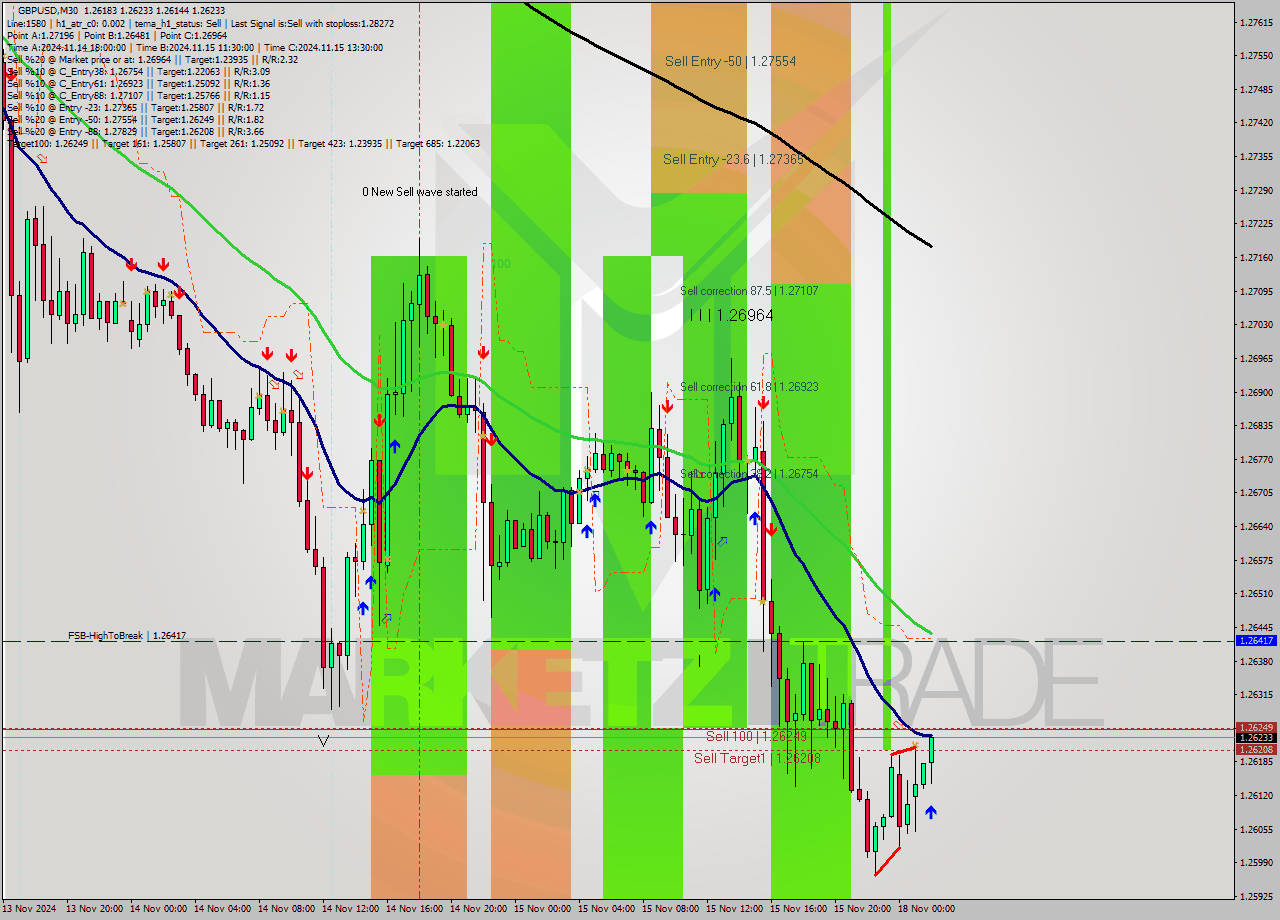Viewport: 1280px width, 920px height.
Task: Click the 'Sell 100 | 1.26249' label
Action: [756, 736]
